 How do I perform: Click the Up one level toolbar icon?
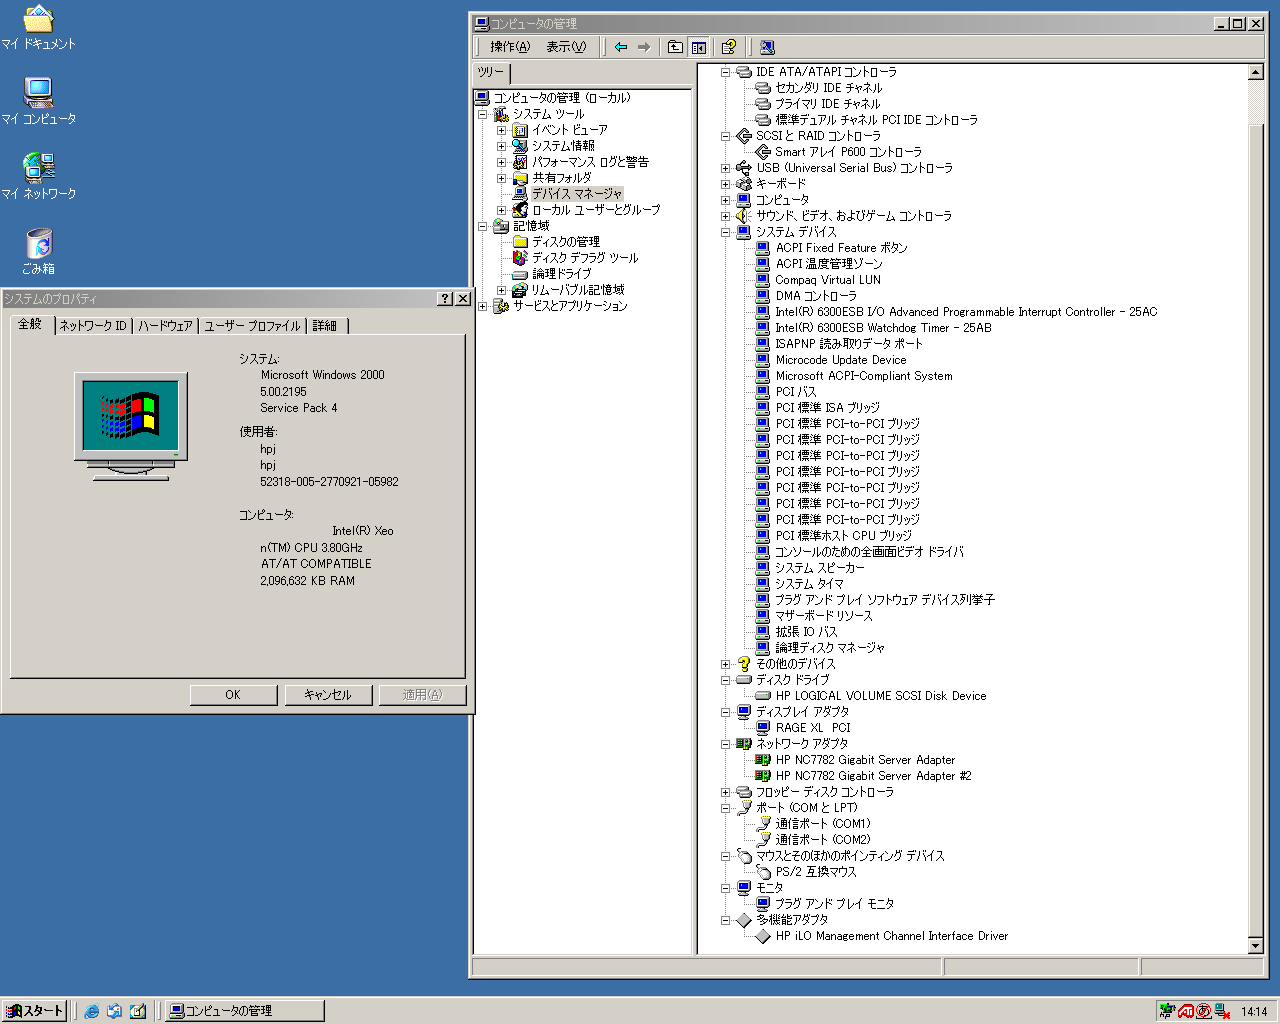point(676,47)
